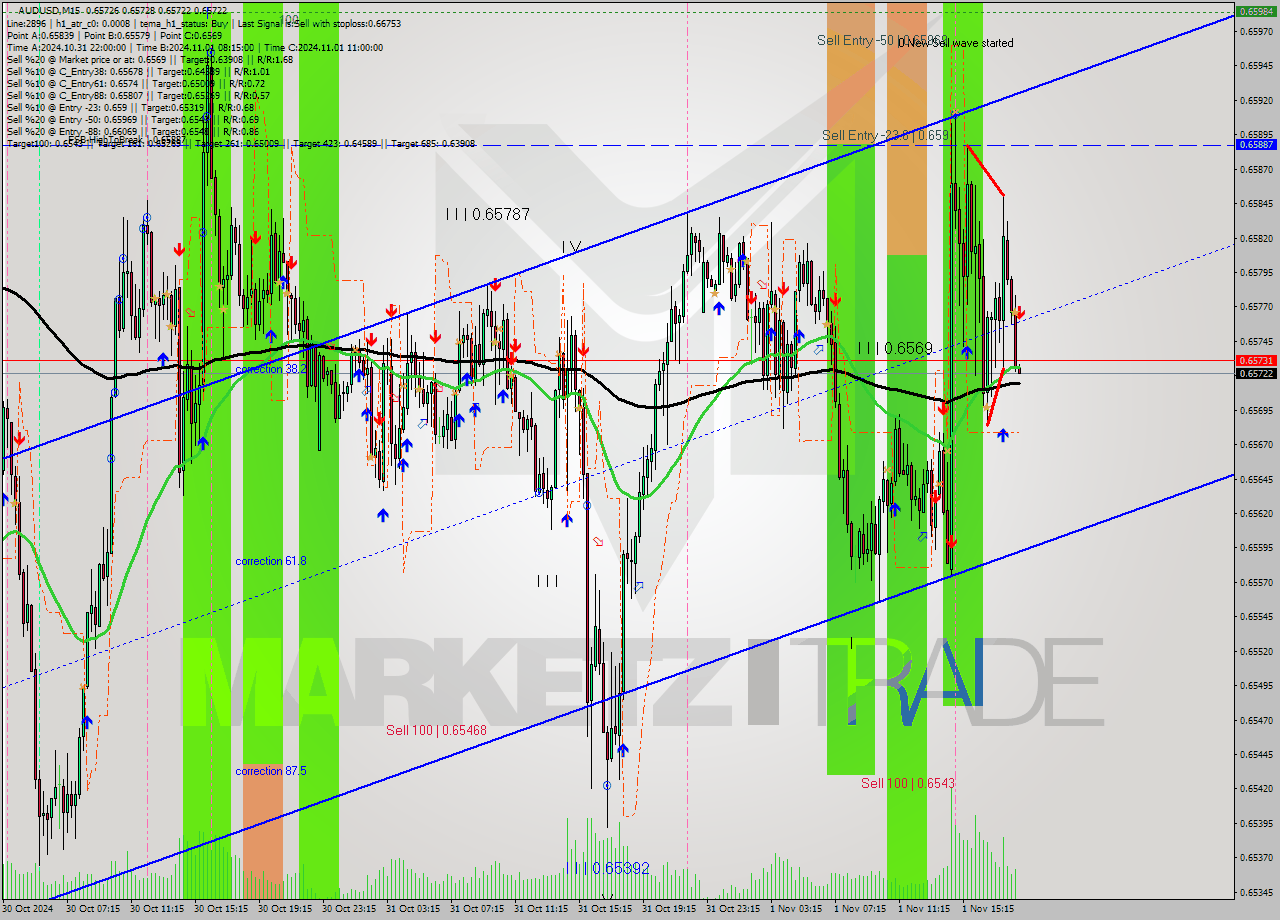Click the red 0.65731 price tag
The image size is (1280, 920).
[x=1256, y=360]
